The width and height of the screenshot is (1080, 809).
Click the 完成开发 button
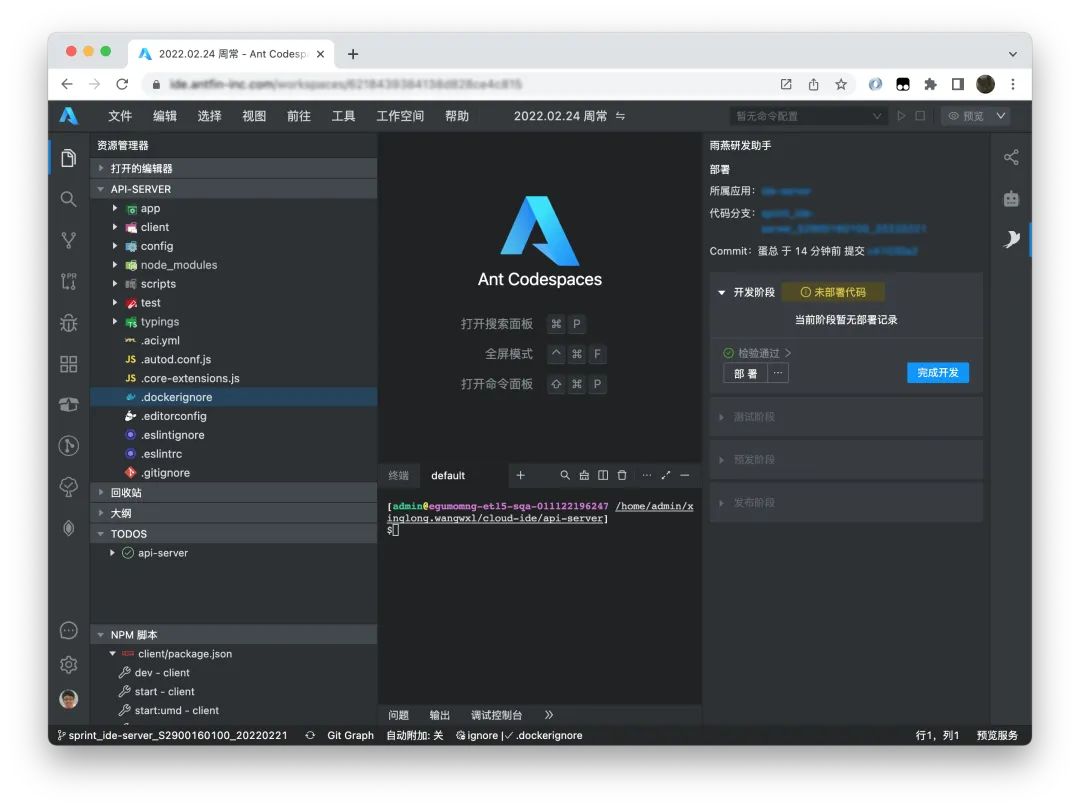[x=937, y=372]
